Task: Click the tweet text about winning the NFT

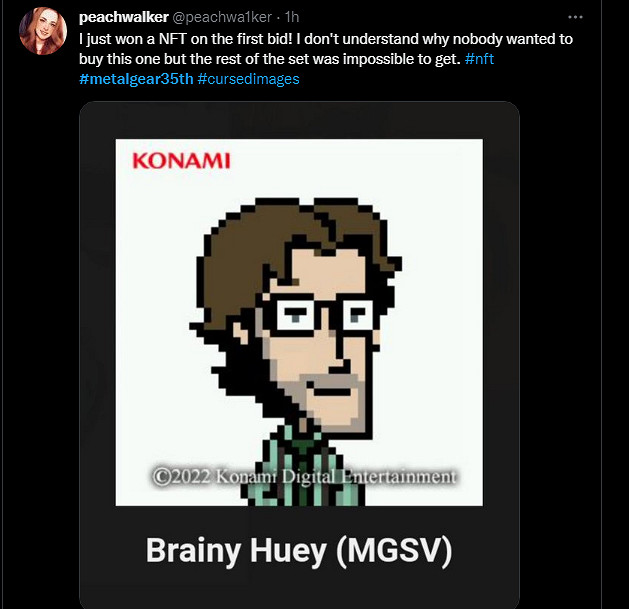Action: coord(326,49)
